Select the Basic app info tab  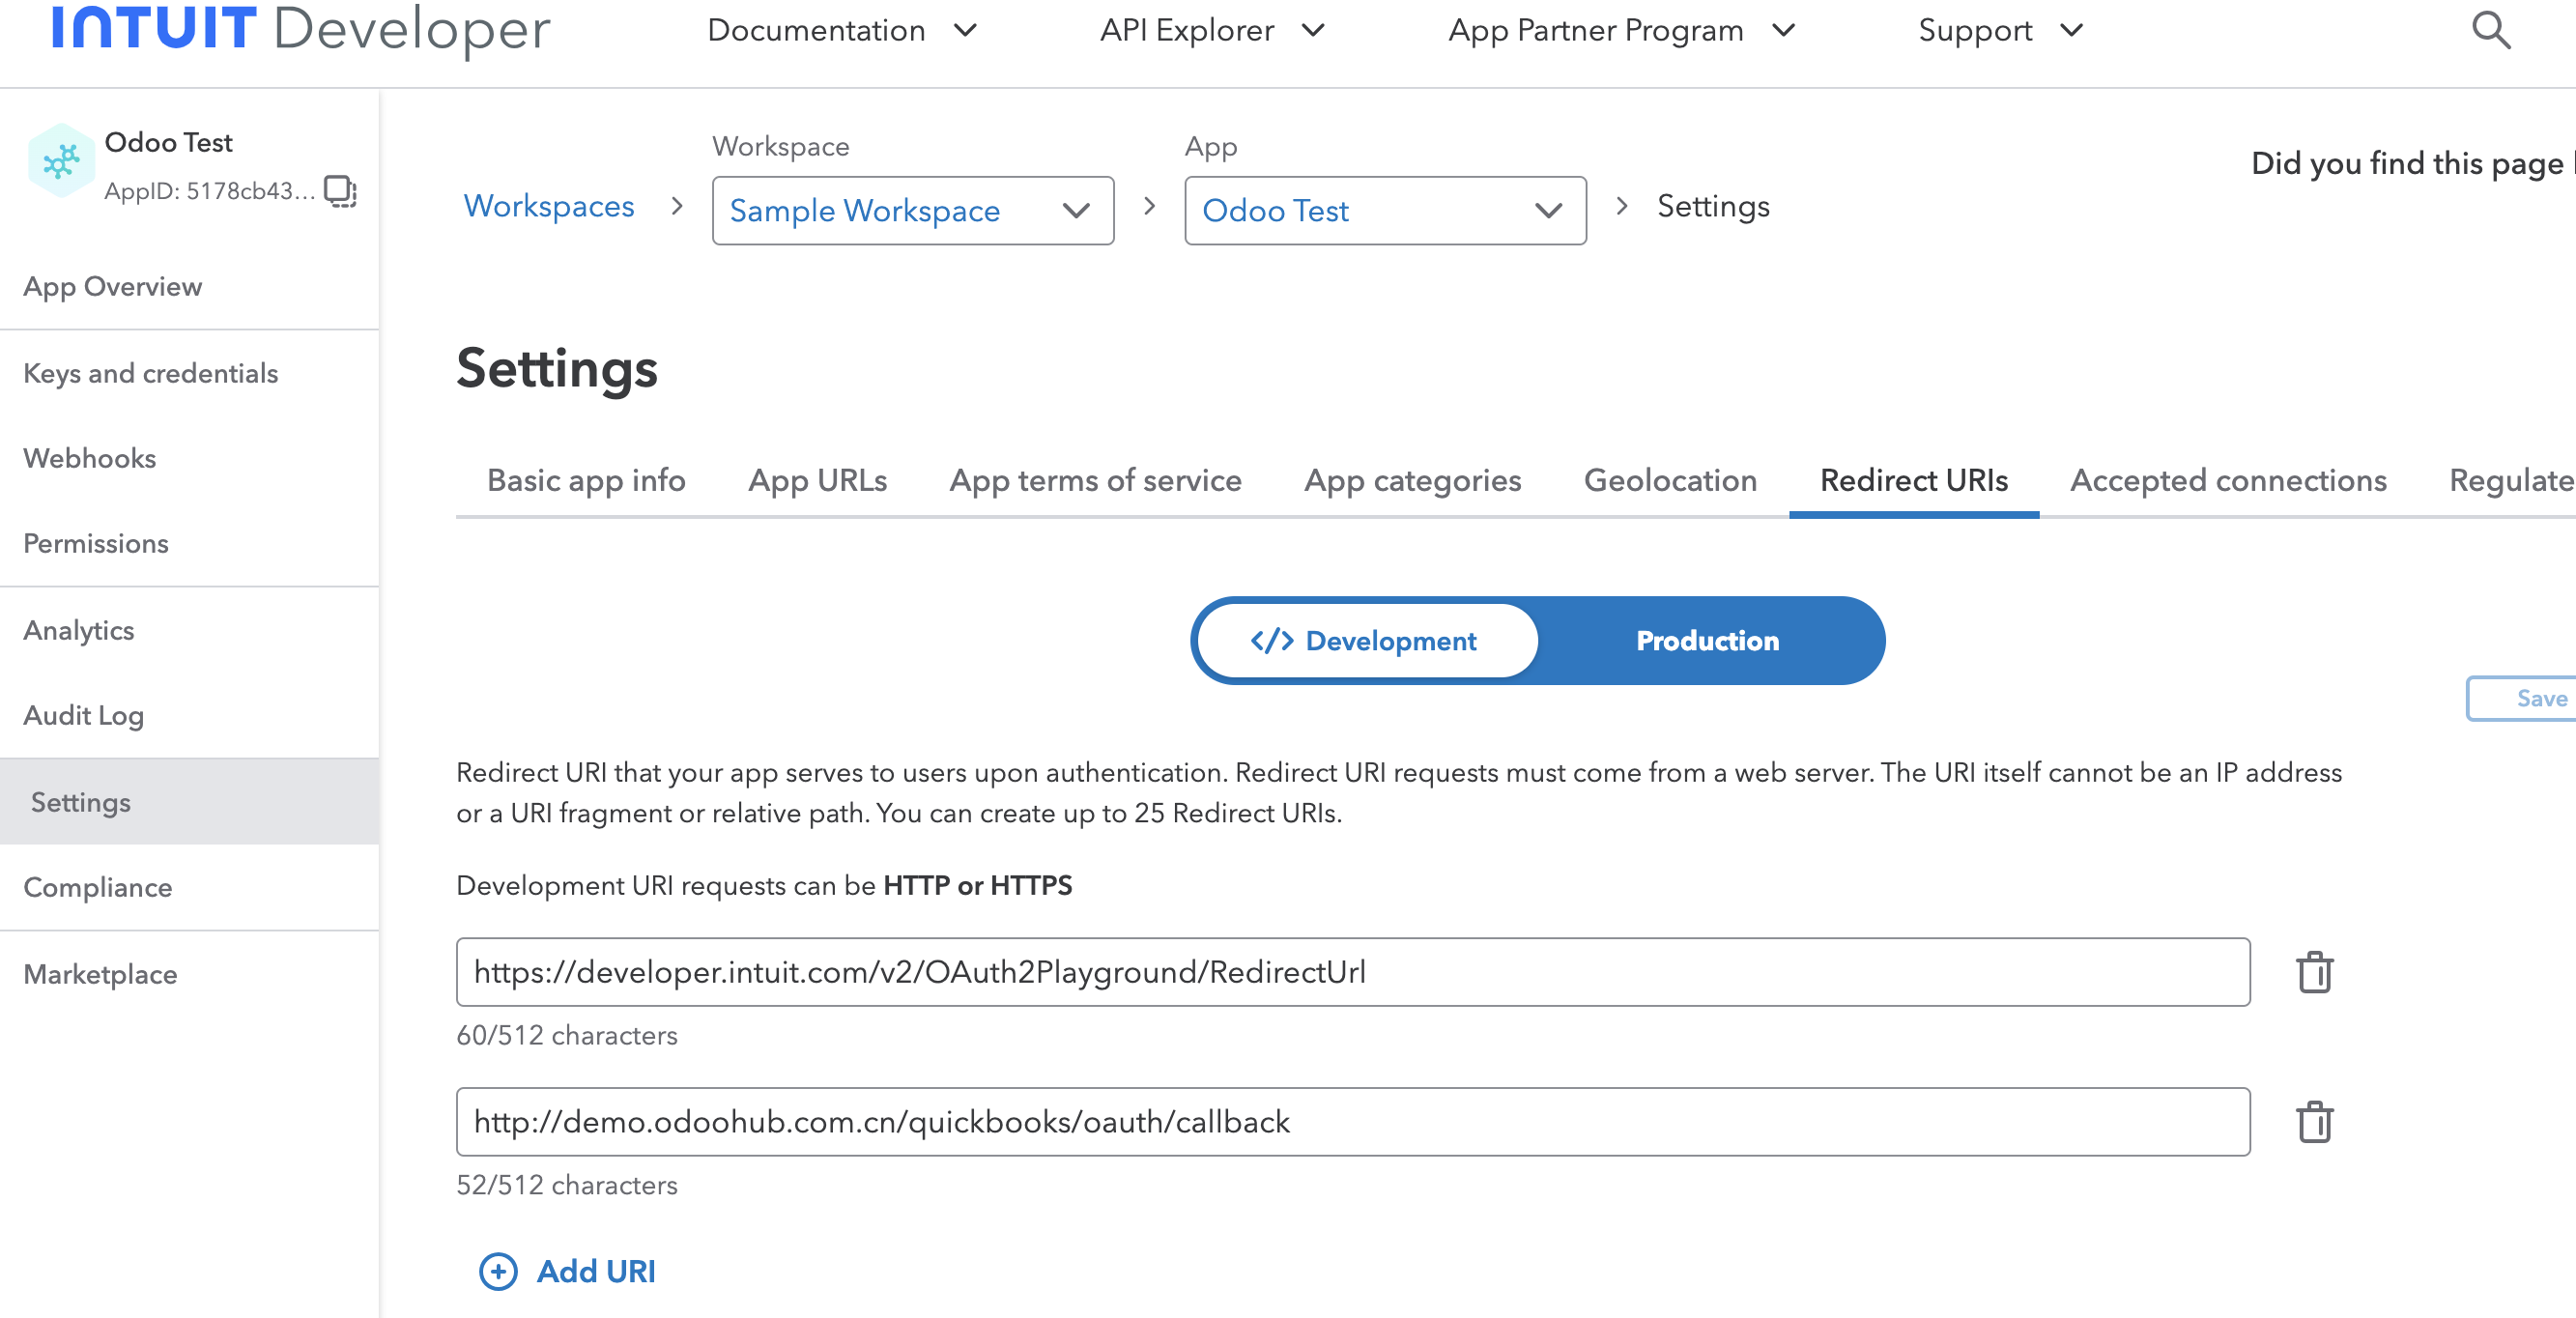click(x=586, y=480)
